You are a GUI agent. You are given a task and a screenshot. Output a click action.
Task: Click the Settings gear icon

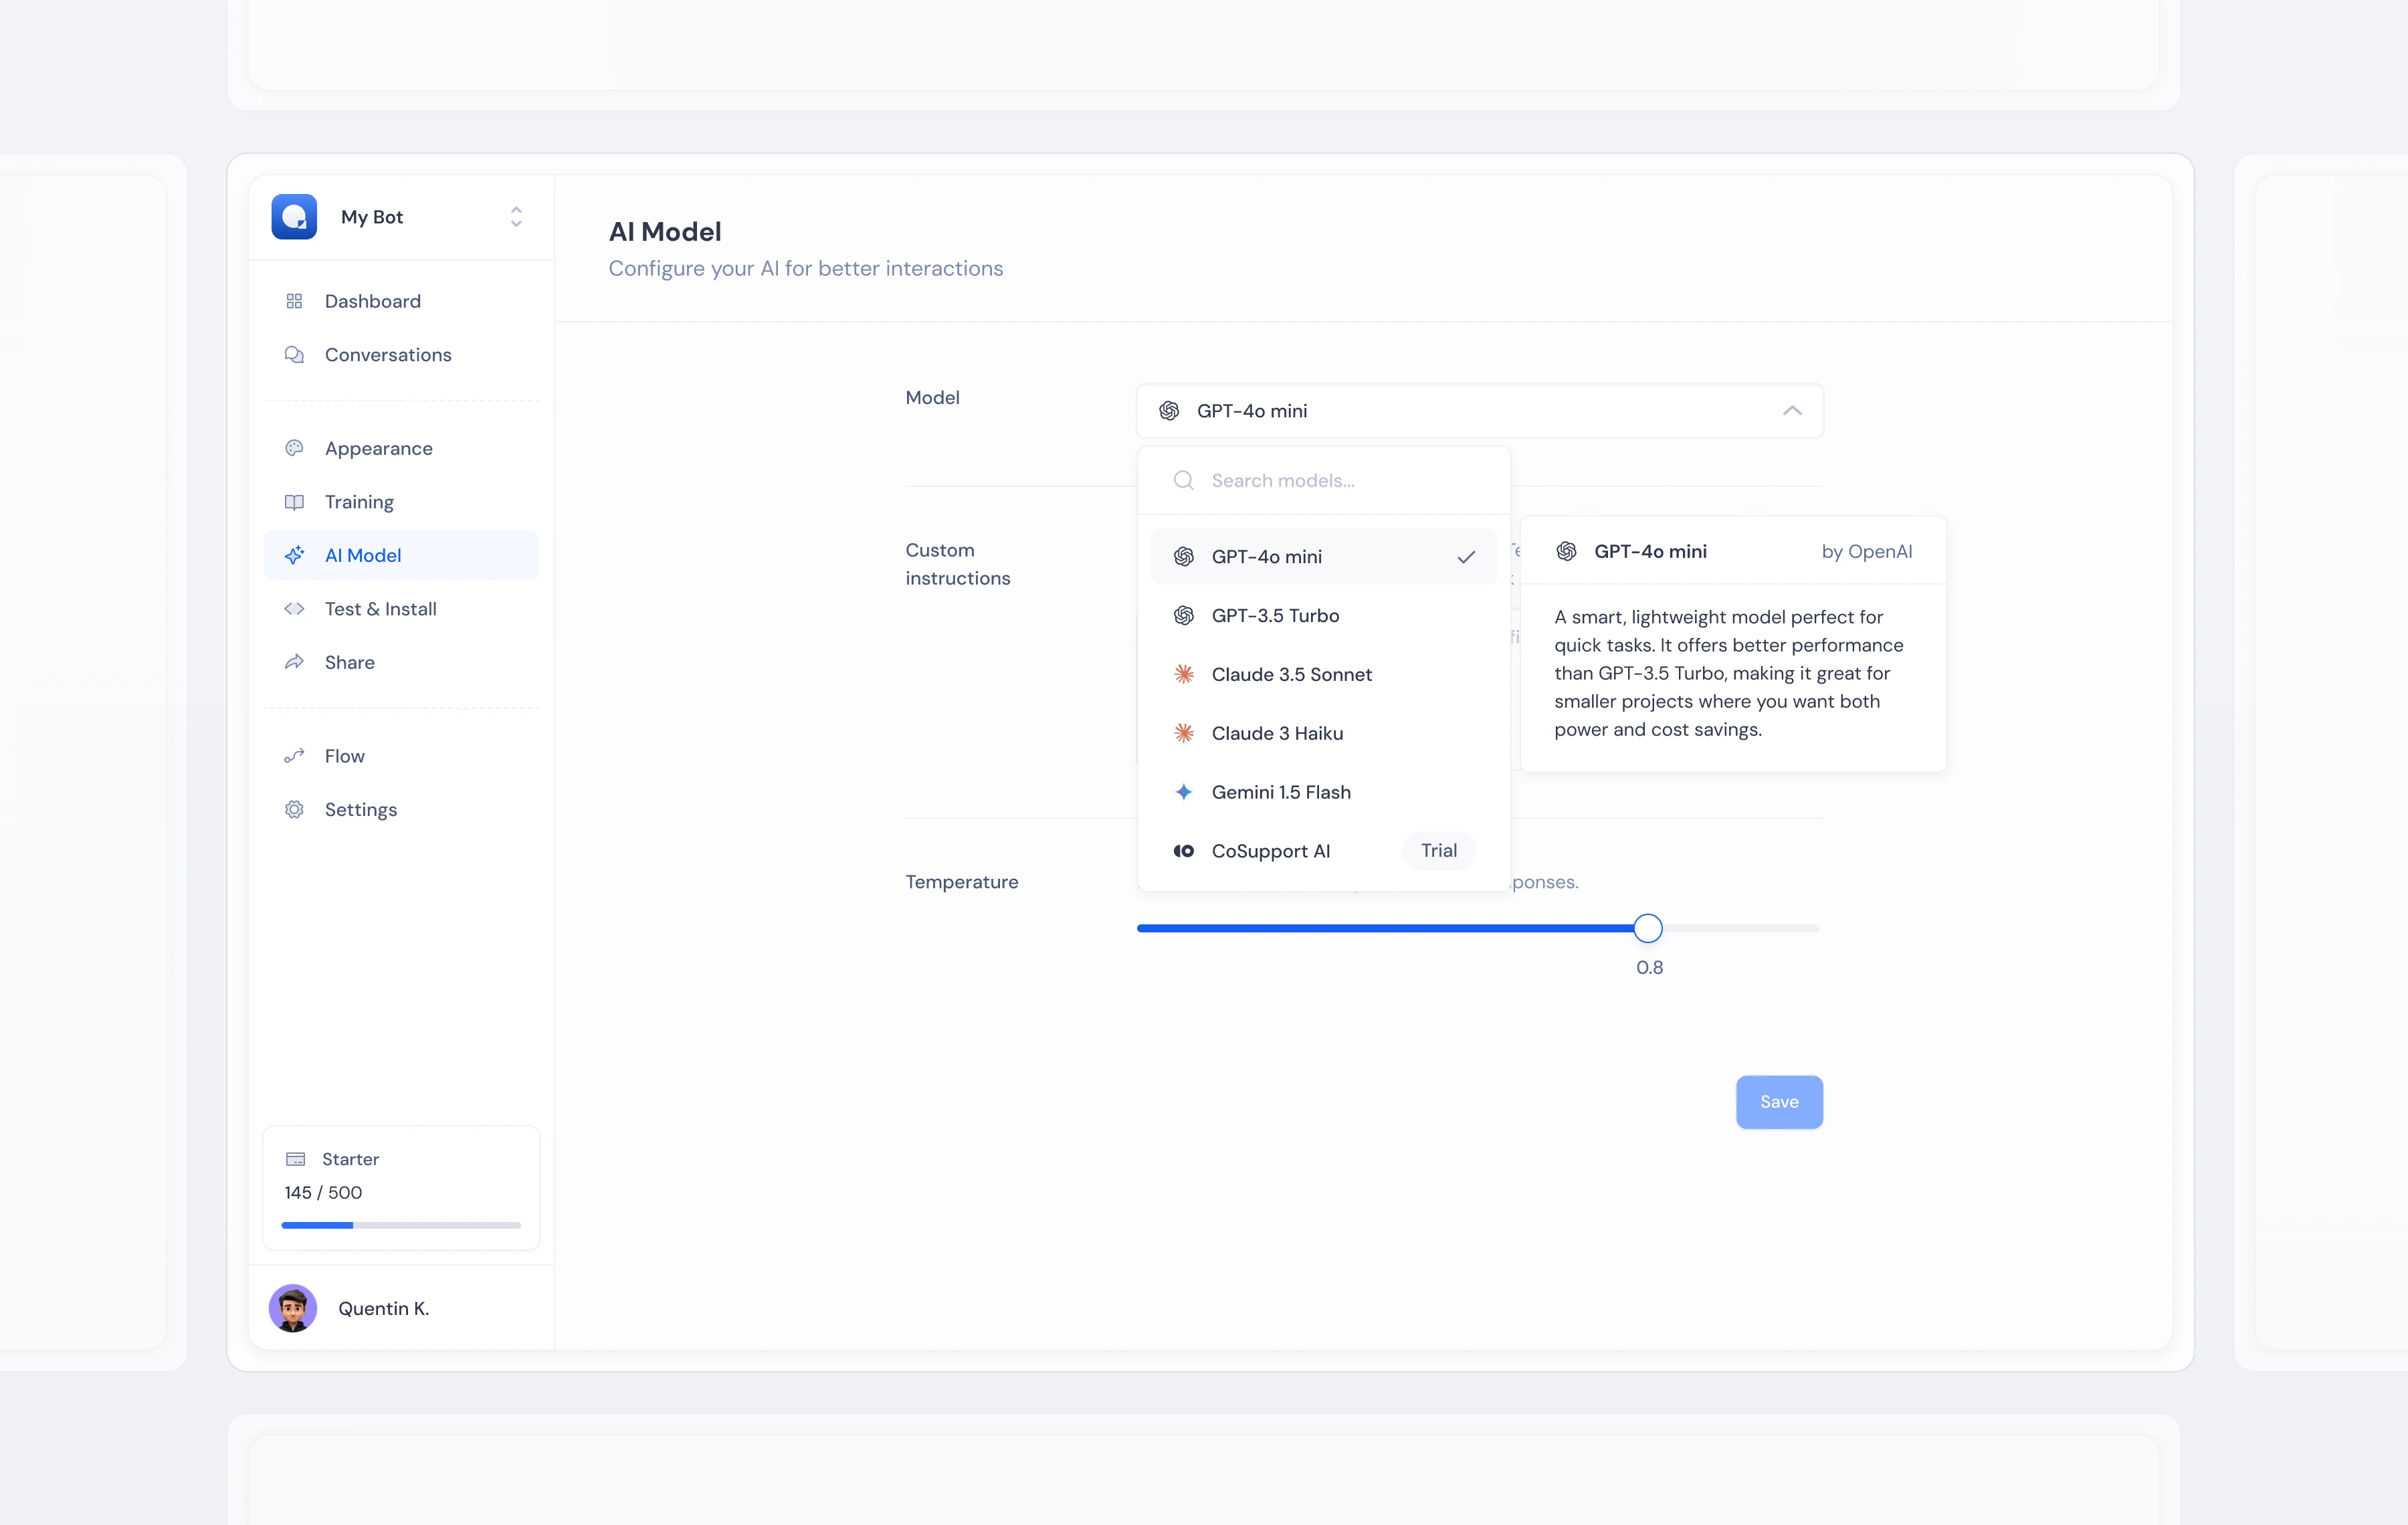click(294, 810)
